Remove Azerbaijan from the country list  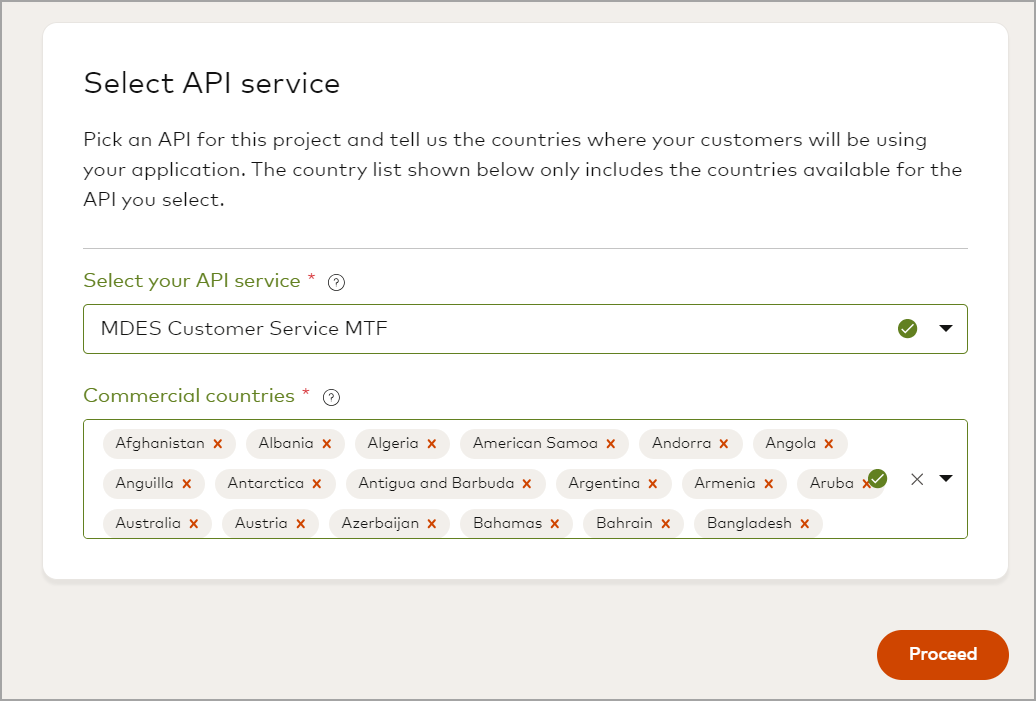click(x=432, y=524)
